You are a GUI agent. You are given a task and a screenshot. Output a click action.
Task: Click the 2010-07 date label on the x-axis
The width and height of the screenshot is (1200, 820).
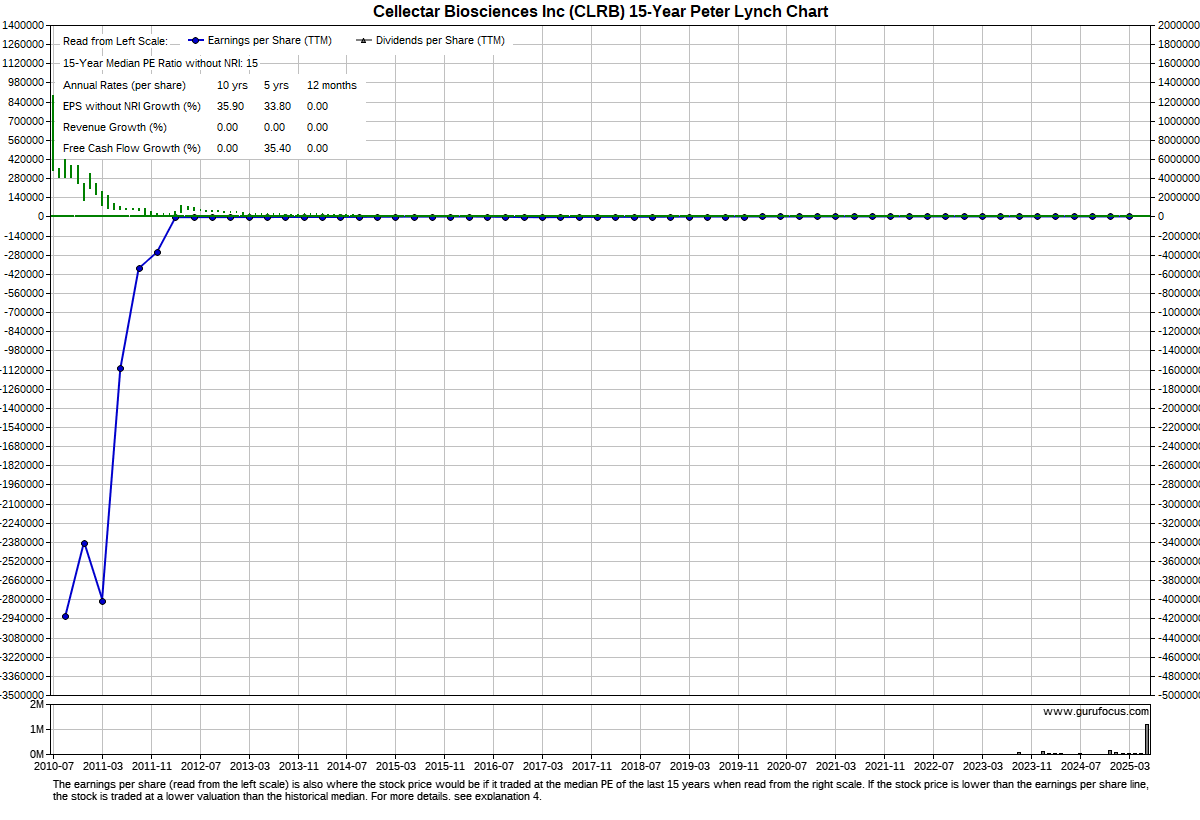[53, 765]
